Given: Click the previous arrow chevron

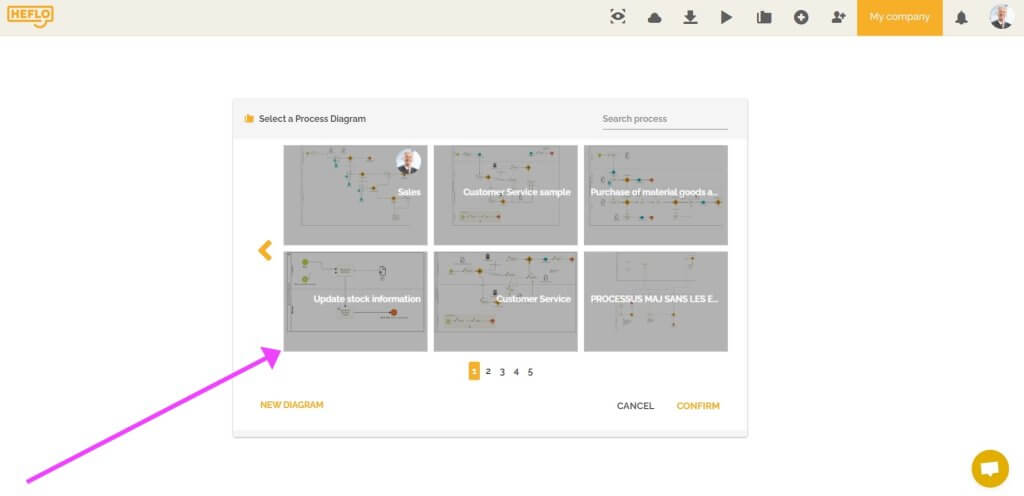Looking at the screenshot, I should point(265,250).
